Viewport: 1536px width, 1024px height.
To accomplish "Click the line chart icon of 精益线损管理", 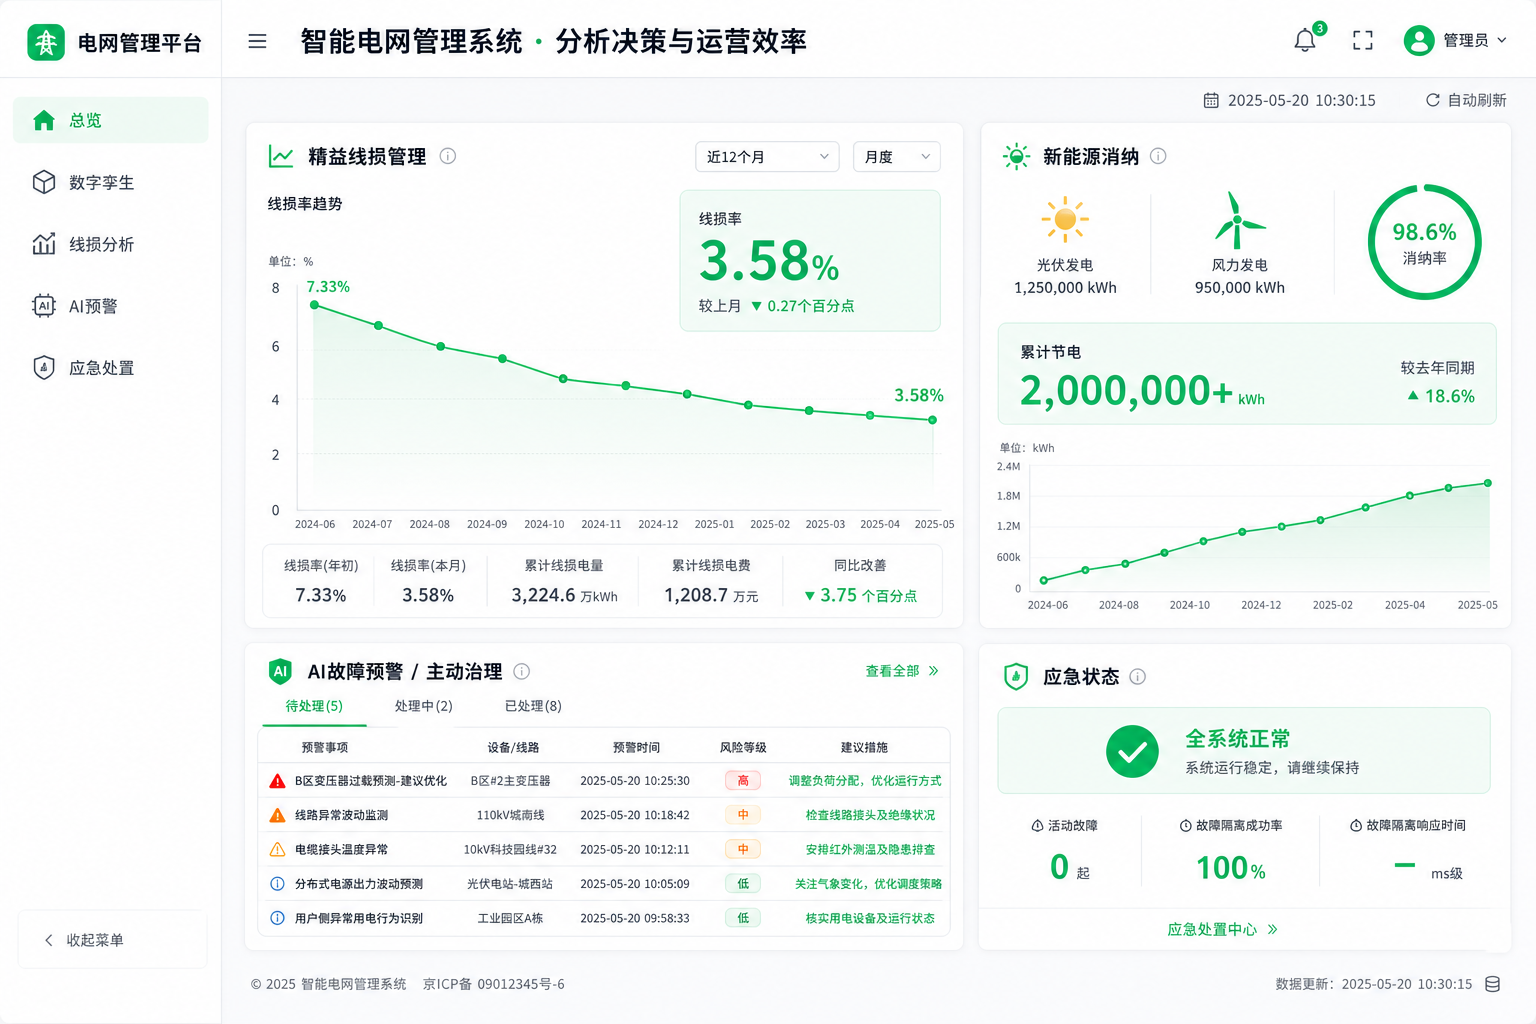I will (281, 156).
